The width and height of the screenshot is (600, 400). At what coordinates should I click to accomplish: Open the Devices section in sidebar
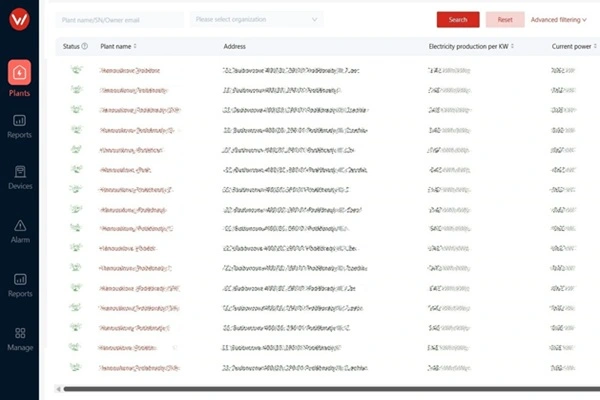(20, 178)
